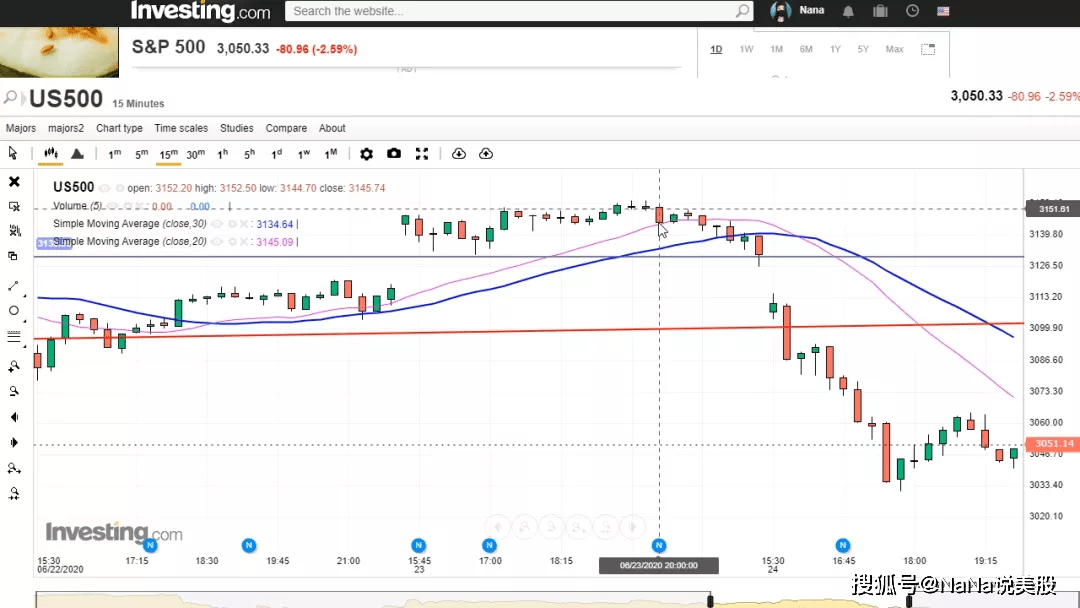
Task: Expand the Studies dropdown menu
Action: pyautogui.click(x=236, y=128)
